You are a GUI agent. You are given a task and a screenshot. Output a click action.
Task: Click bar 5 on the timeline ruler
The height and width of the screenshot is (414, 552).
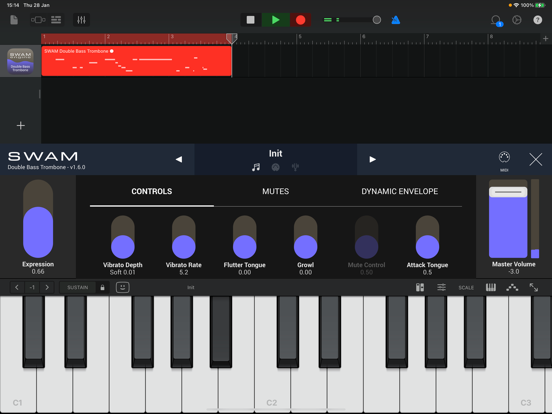300,37
